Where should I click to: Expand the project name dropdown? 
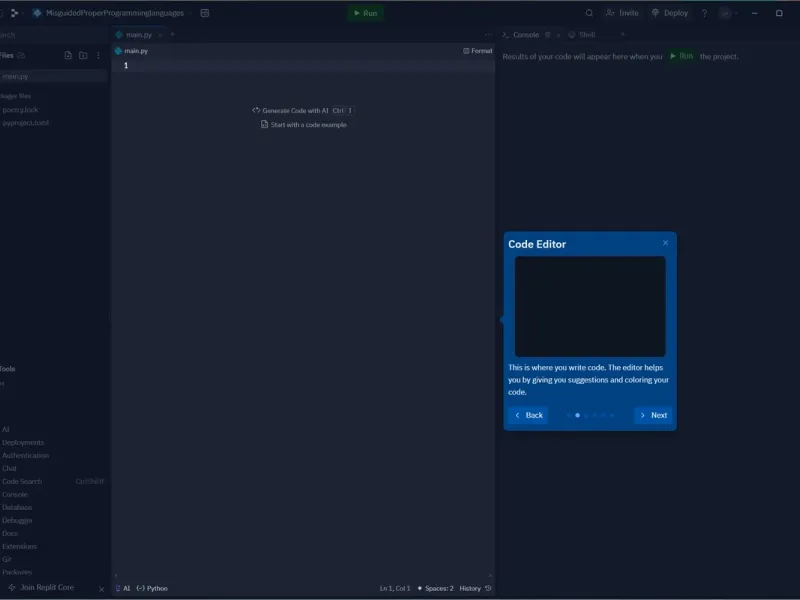(x=189, y=13)
